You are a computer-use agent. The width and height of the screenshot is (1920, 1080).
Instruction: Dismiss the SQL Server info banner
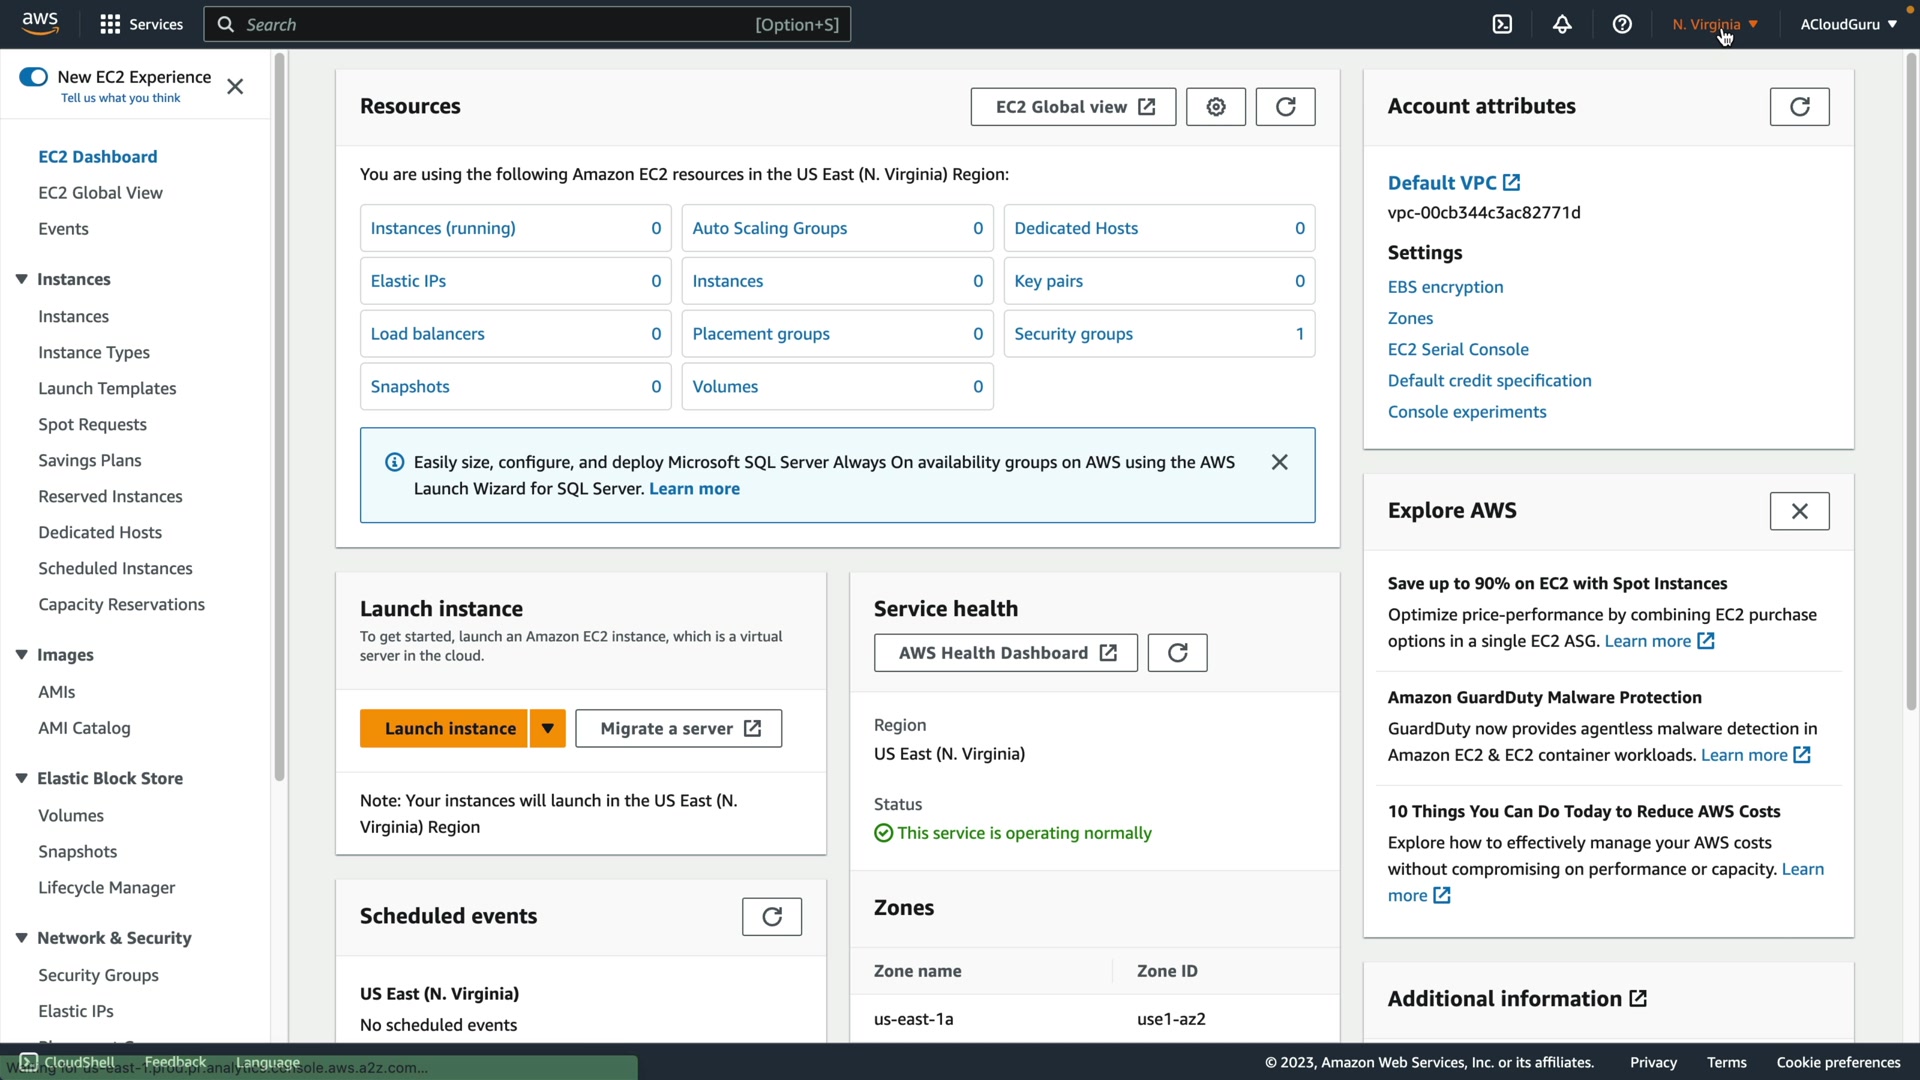coord(1279,462)
